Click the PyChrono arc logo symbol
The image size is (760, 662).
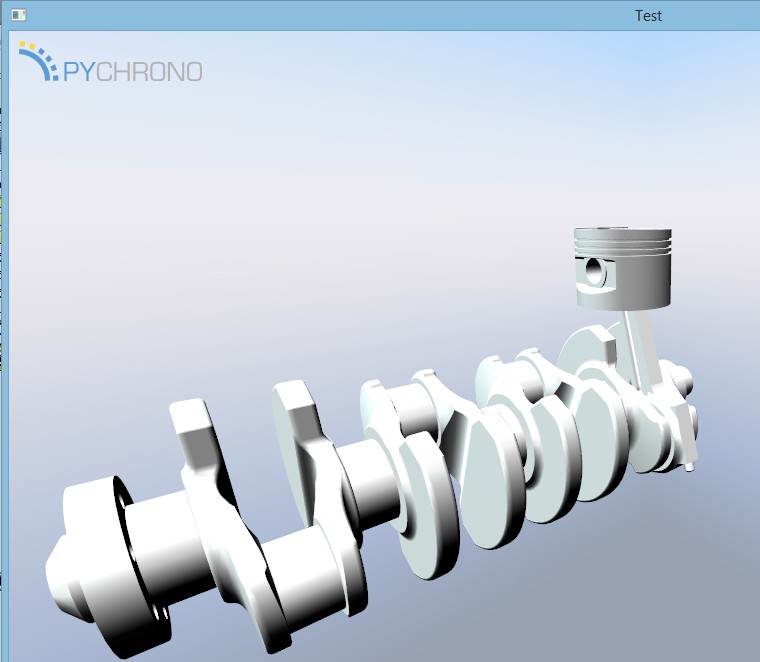click(x=38, y=61)
